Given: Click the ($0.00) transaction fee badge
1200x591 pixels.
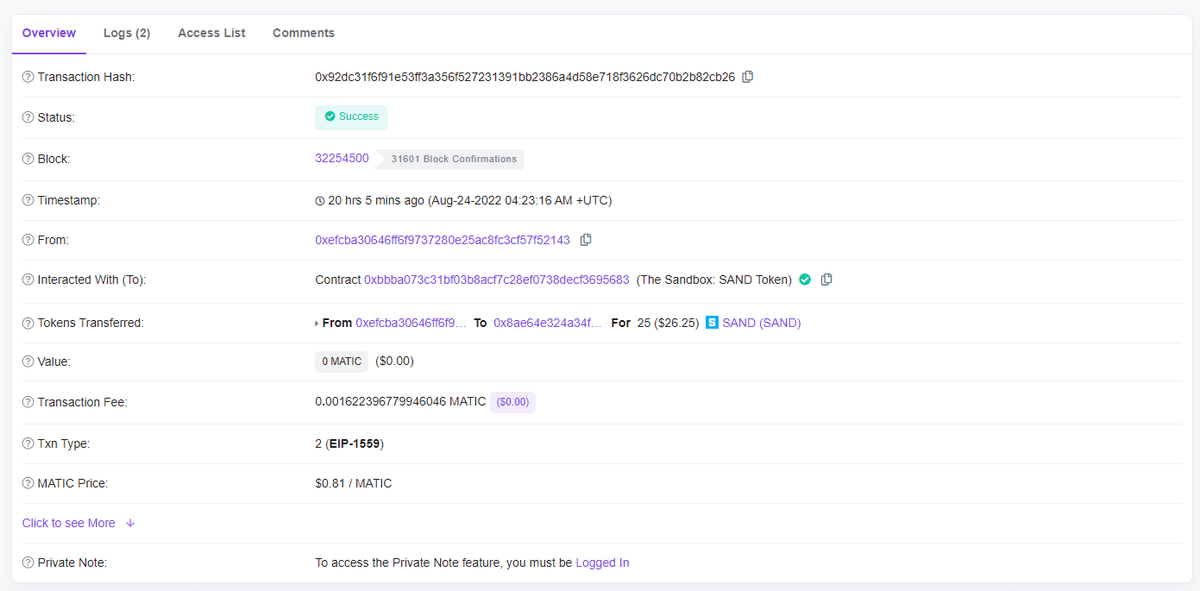Looking at the screenshot, I should [x=513, y=402].
